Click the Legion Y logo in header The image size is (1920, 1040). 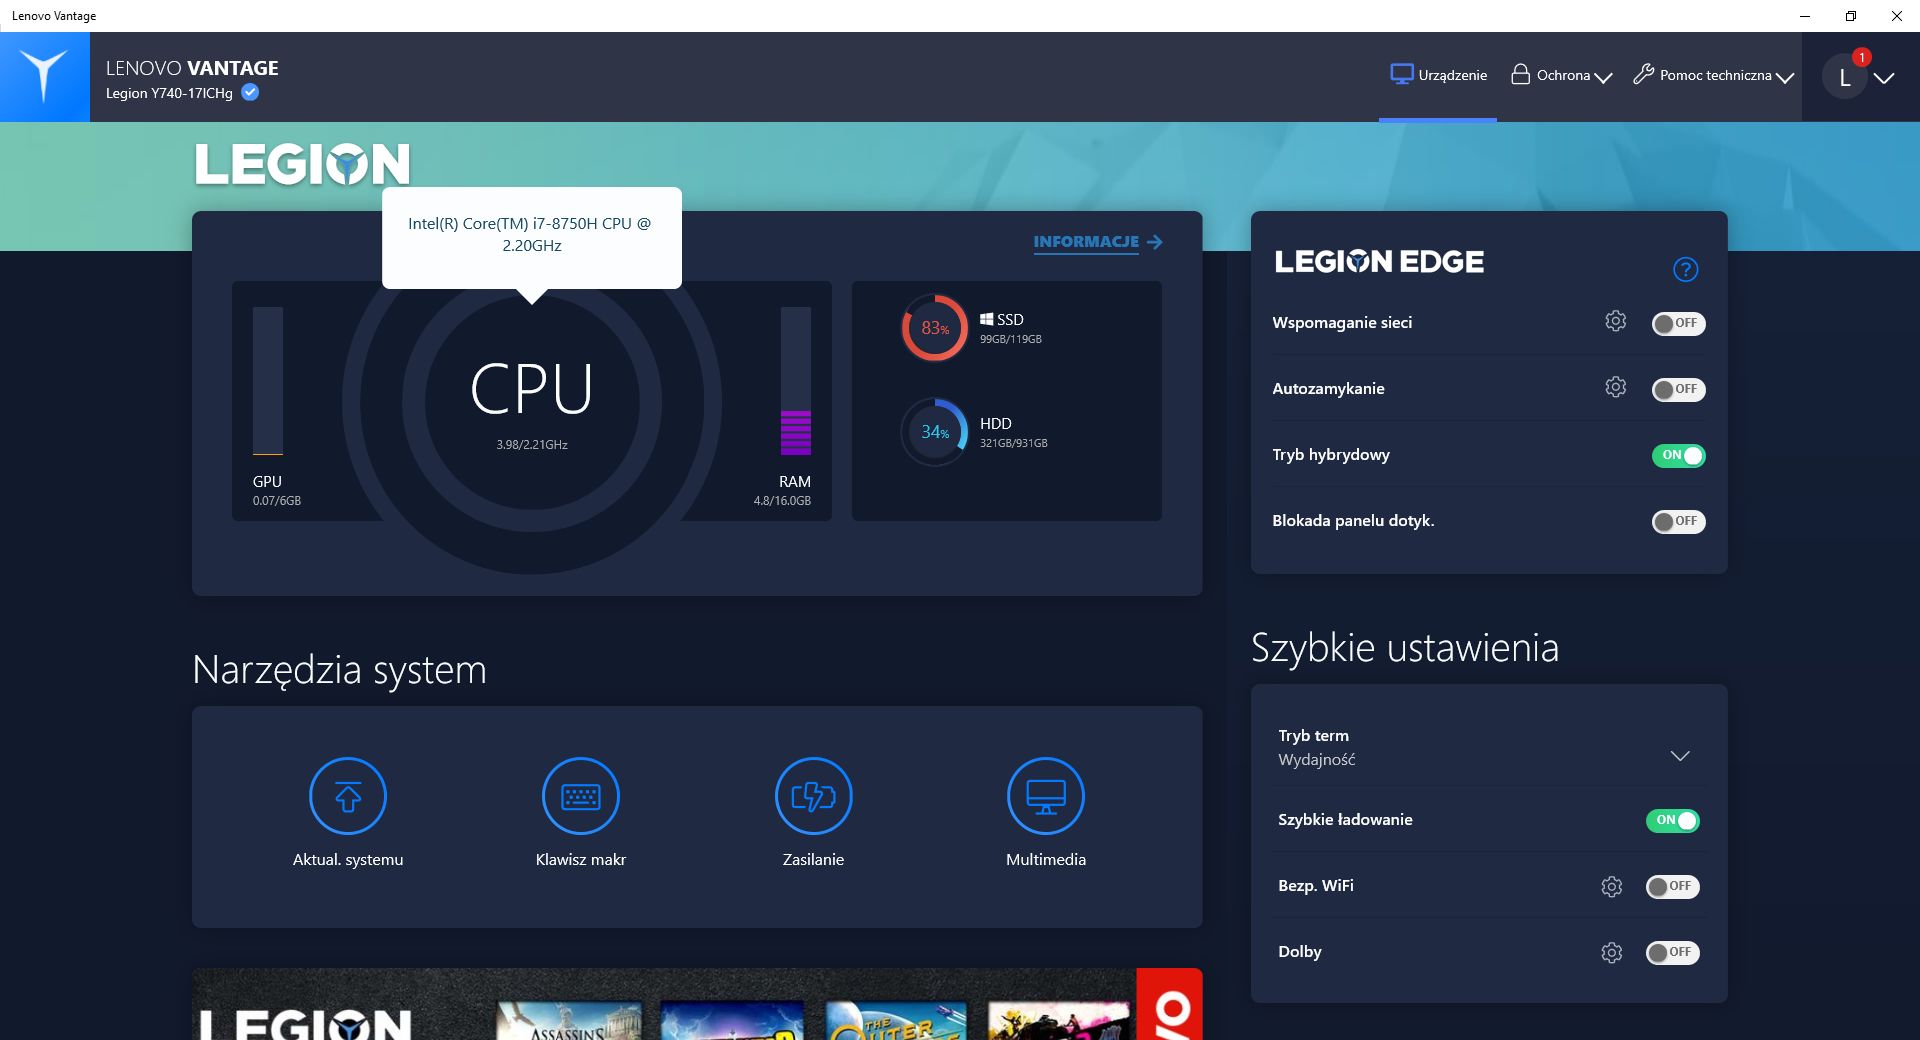pos(44,77)
